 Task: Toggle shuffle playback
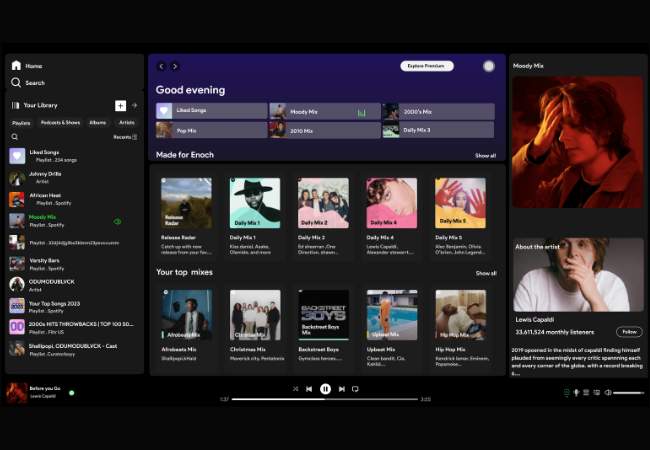295,388
